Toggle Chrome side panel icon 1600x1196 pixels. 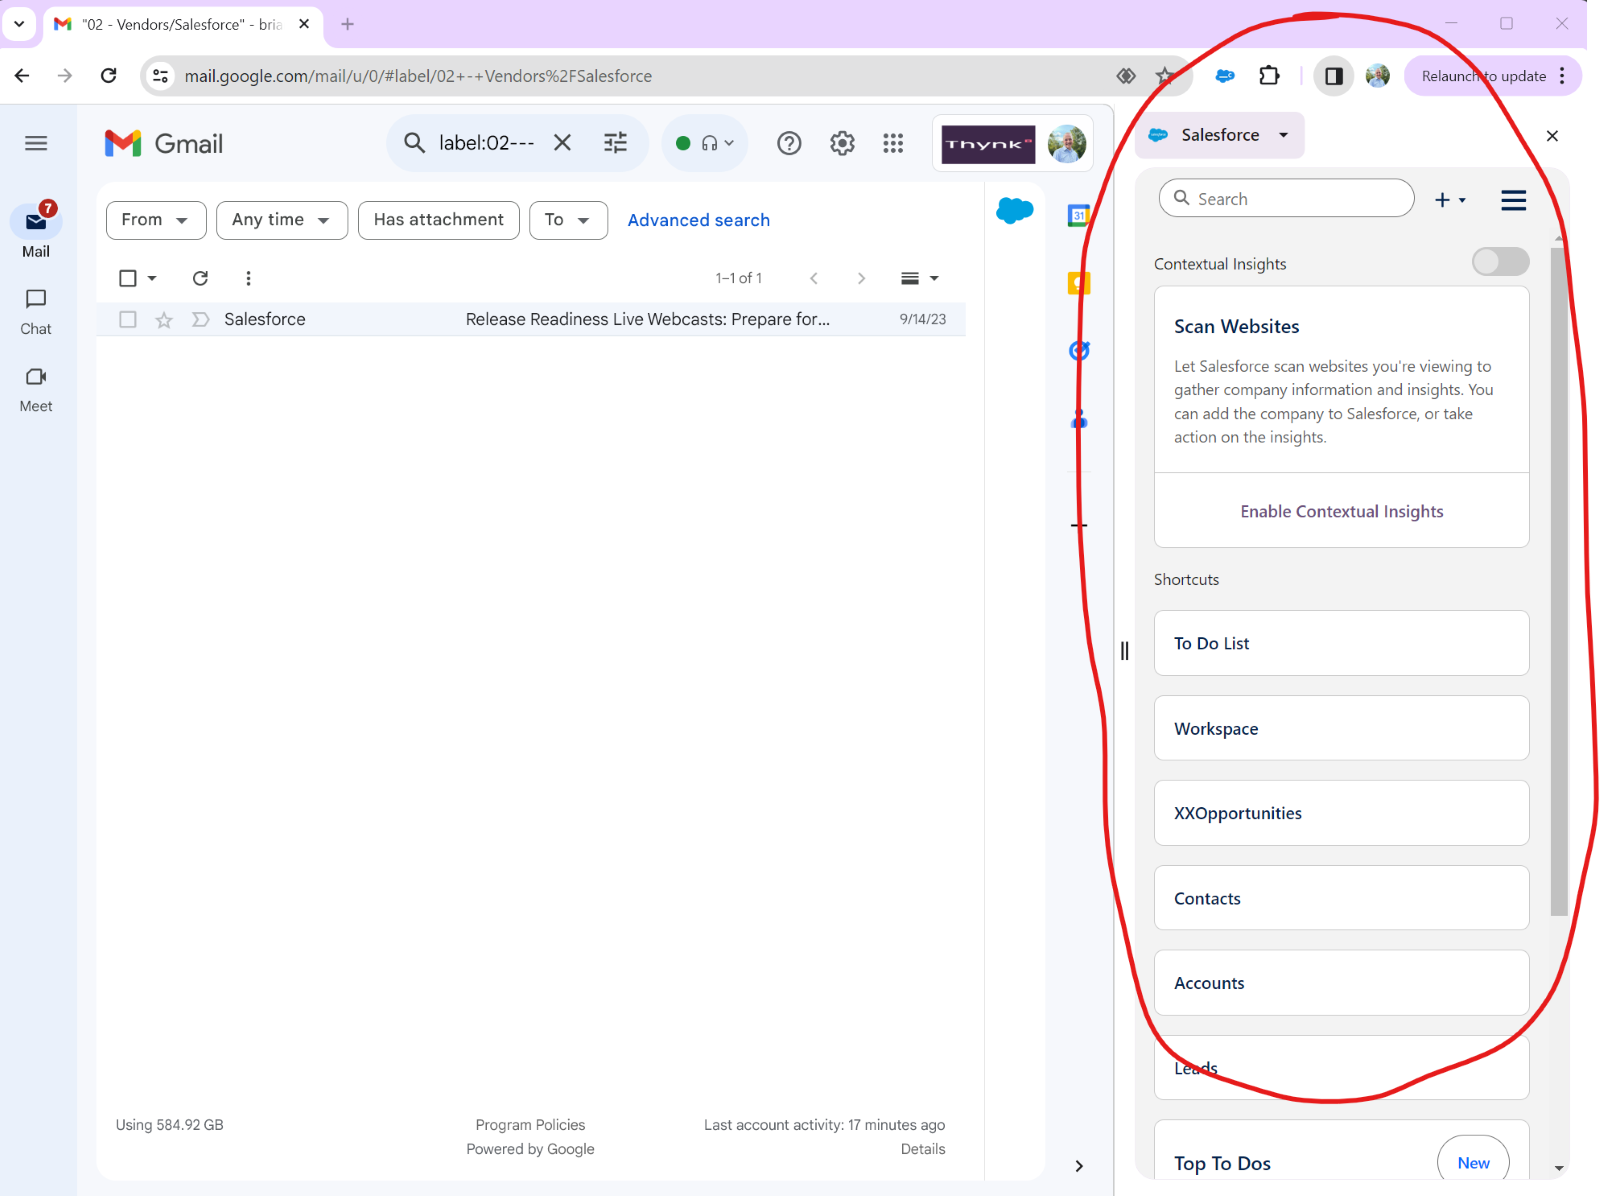1333,76
